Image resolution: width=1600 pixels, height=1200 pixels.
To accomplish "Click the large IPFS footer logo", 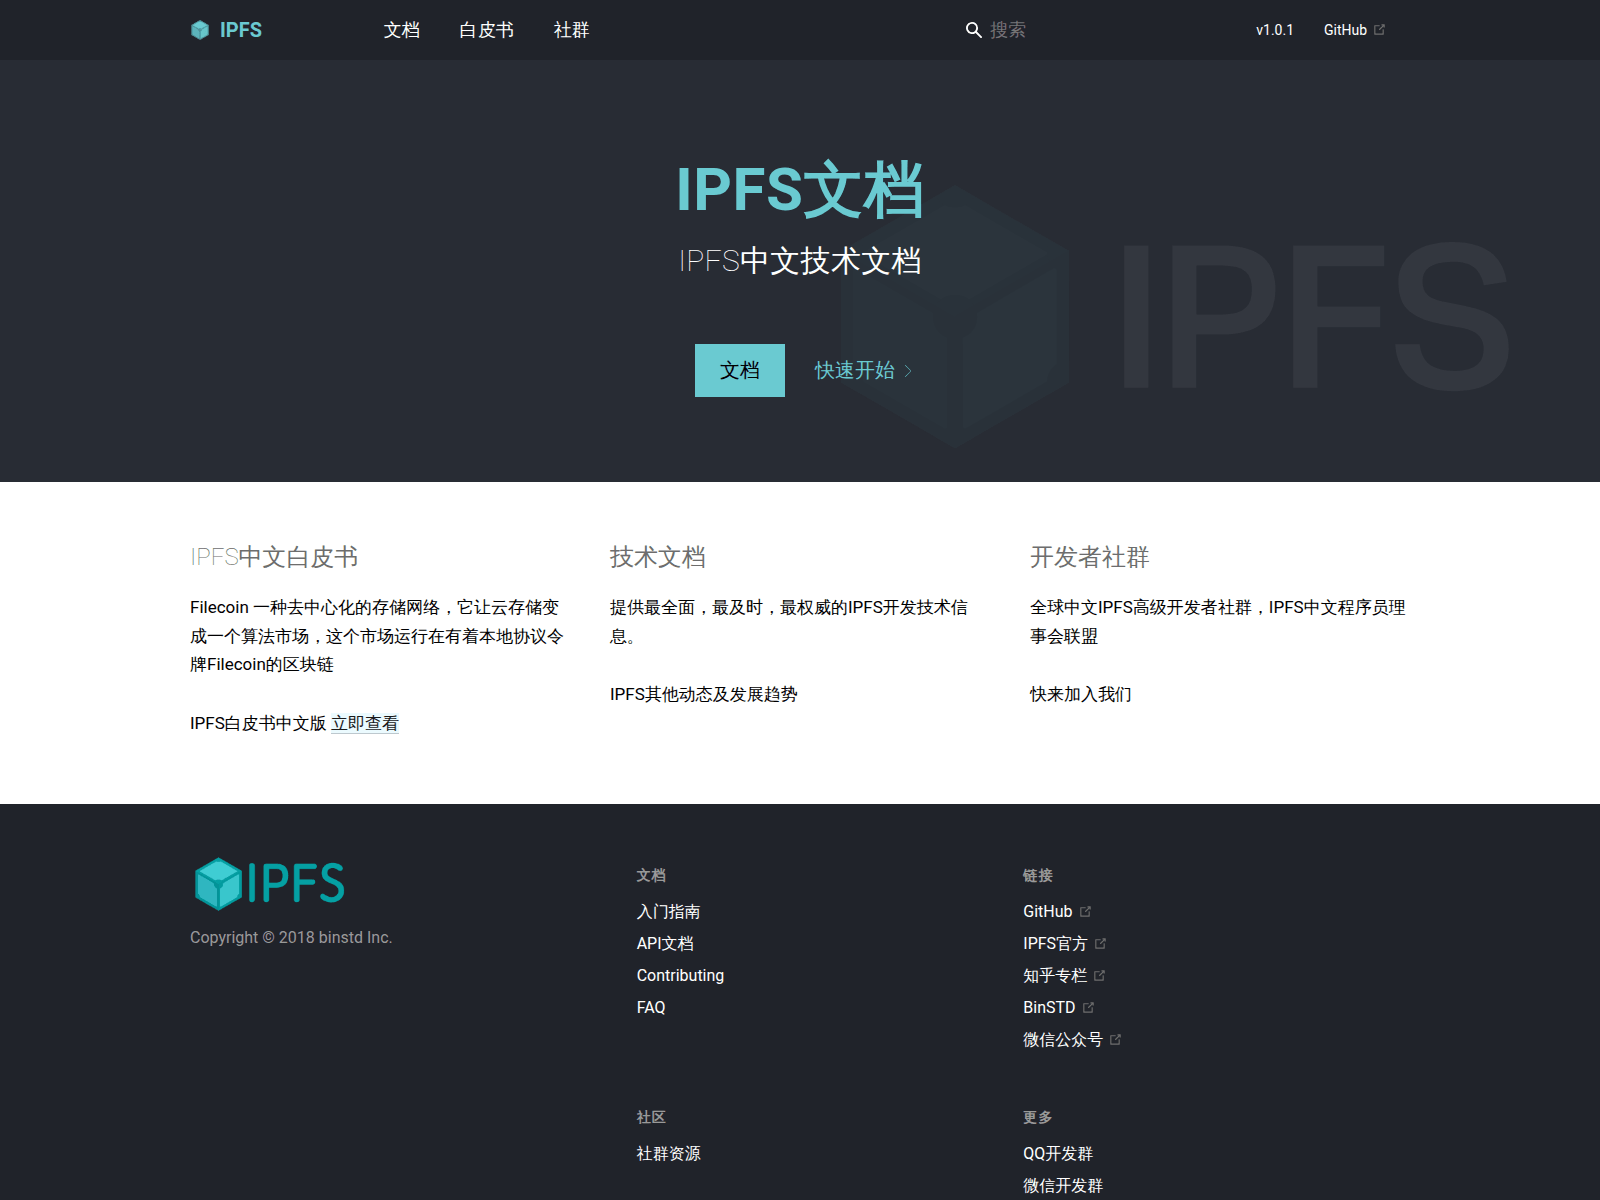I will coord(270,884).
